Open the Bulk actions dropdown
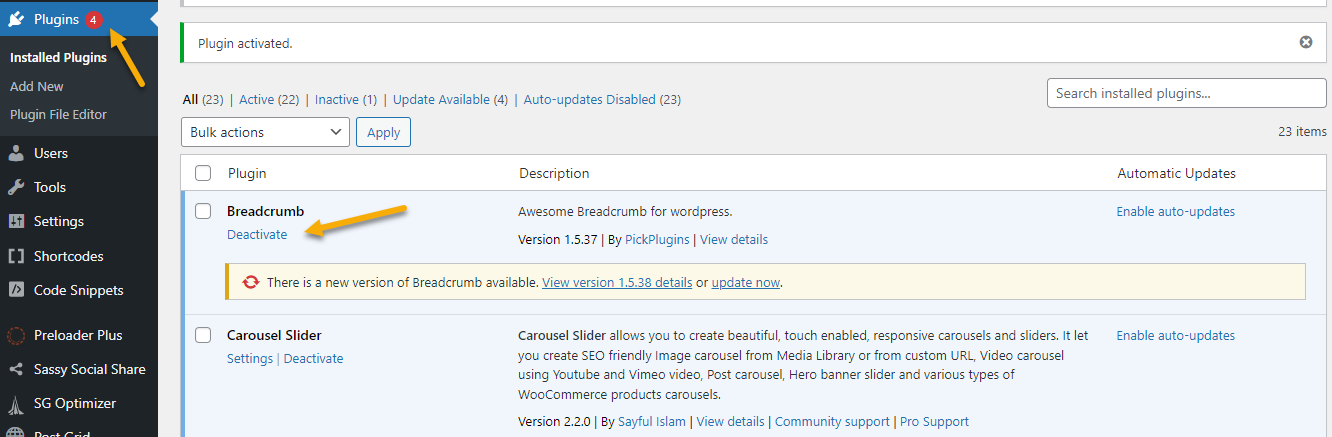This screenshot has height=437, width=1332. (x=266, y=132)
